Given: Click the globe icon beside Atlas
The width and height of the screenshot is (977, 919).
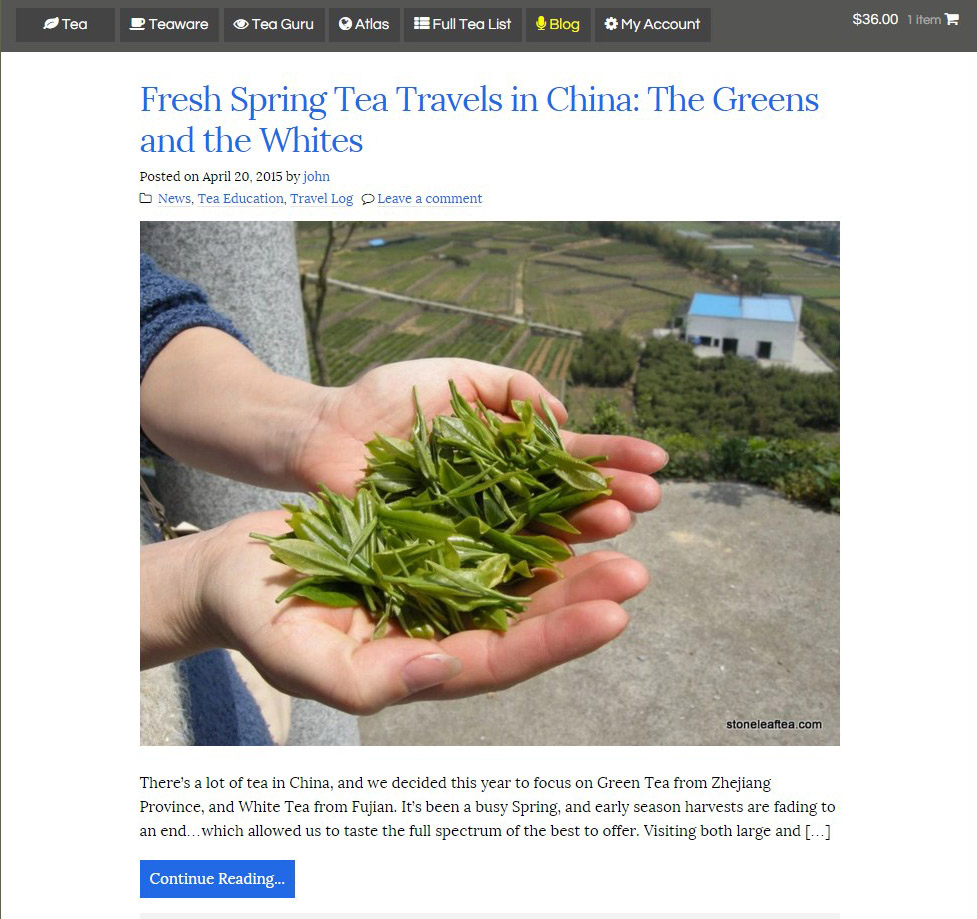Looking at the screenshot, I should click(345, 24).
